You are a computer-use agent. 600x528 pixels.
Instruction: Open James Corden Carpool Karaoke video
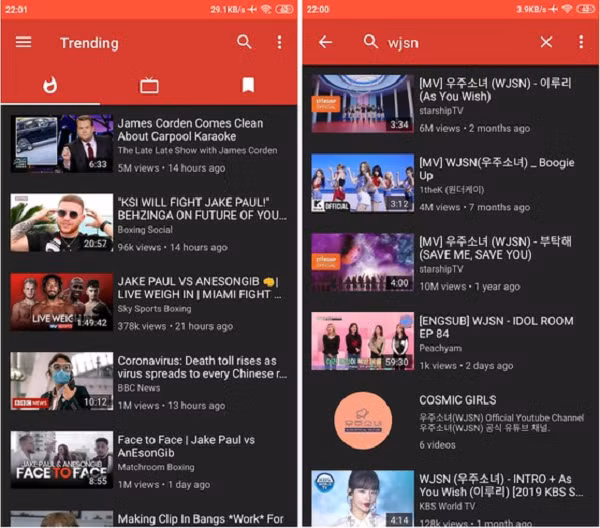[x=149, y=143]
